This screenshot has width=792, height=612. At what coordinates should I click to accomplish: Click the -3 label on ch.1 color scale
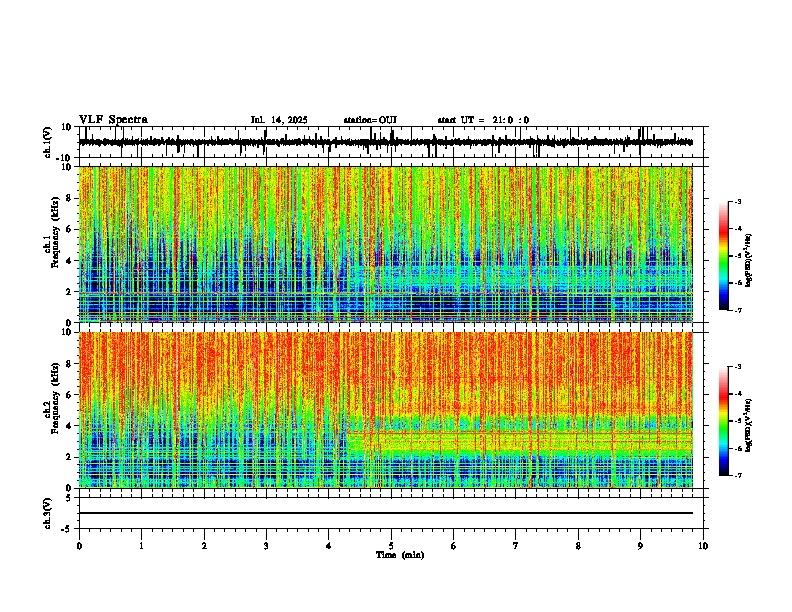[738, 202]
